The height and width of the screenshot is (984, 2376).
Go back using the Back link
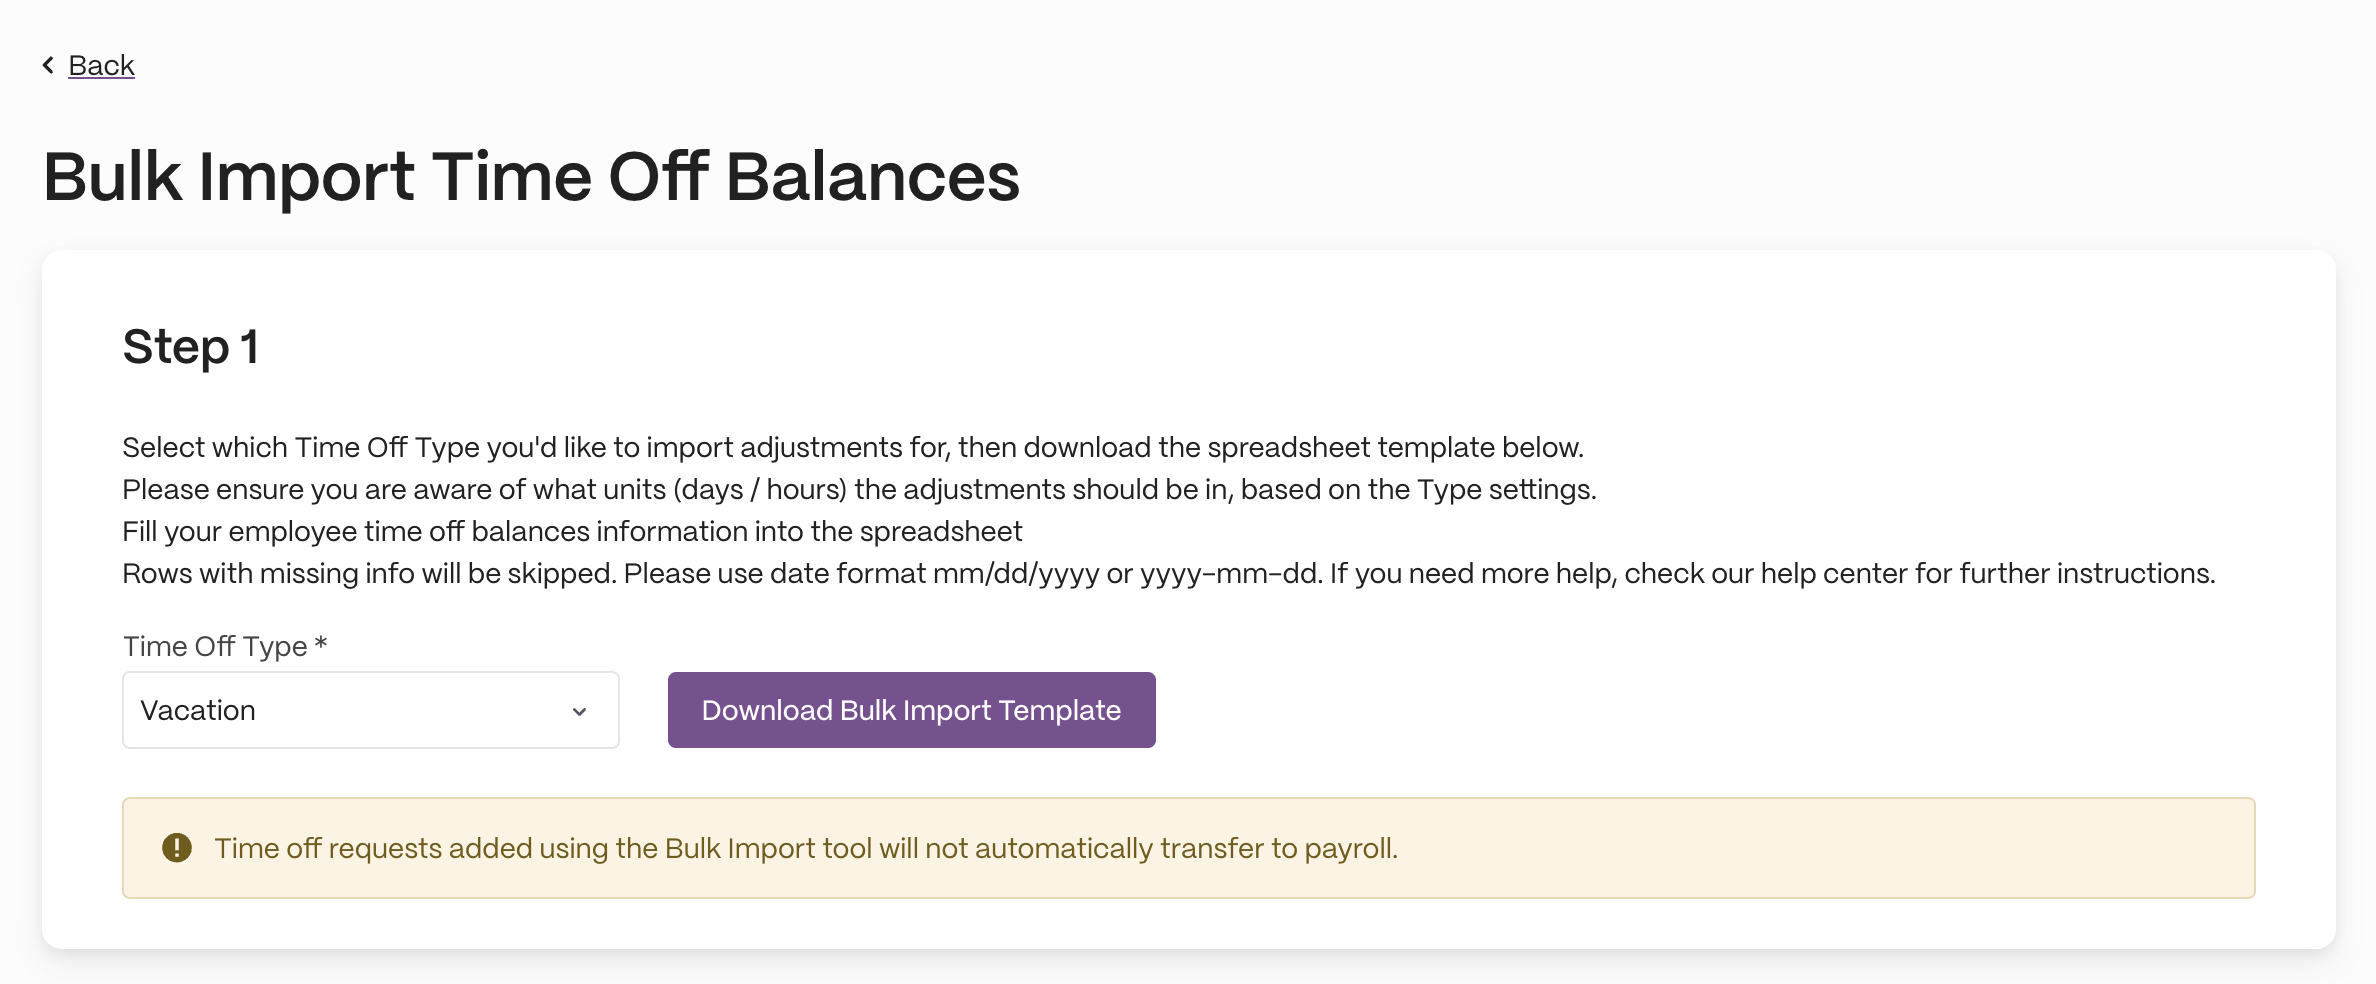[101, 65]
